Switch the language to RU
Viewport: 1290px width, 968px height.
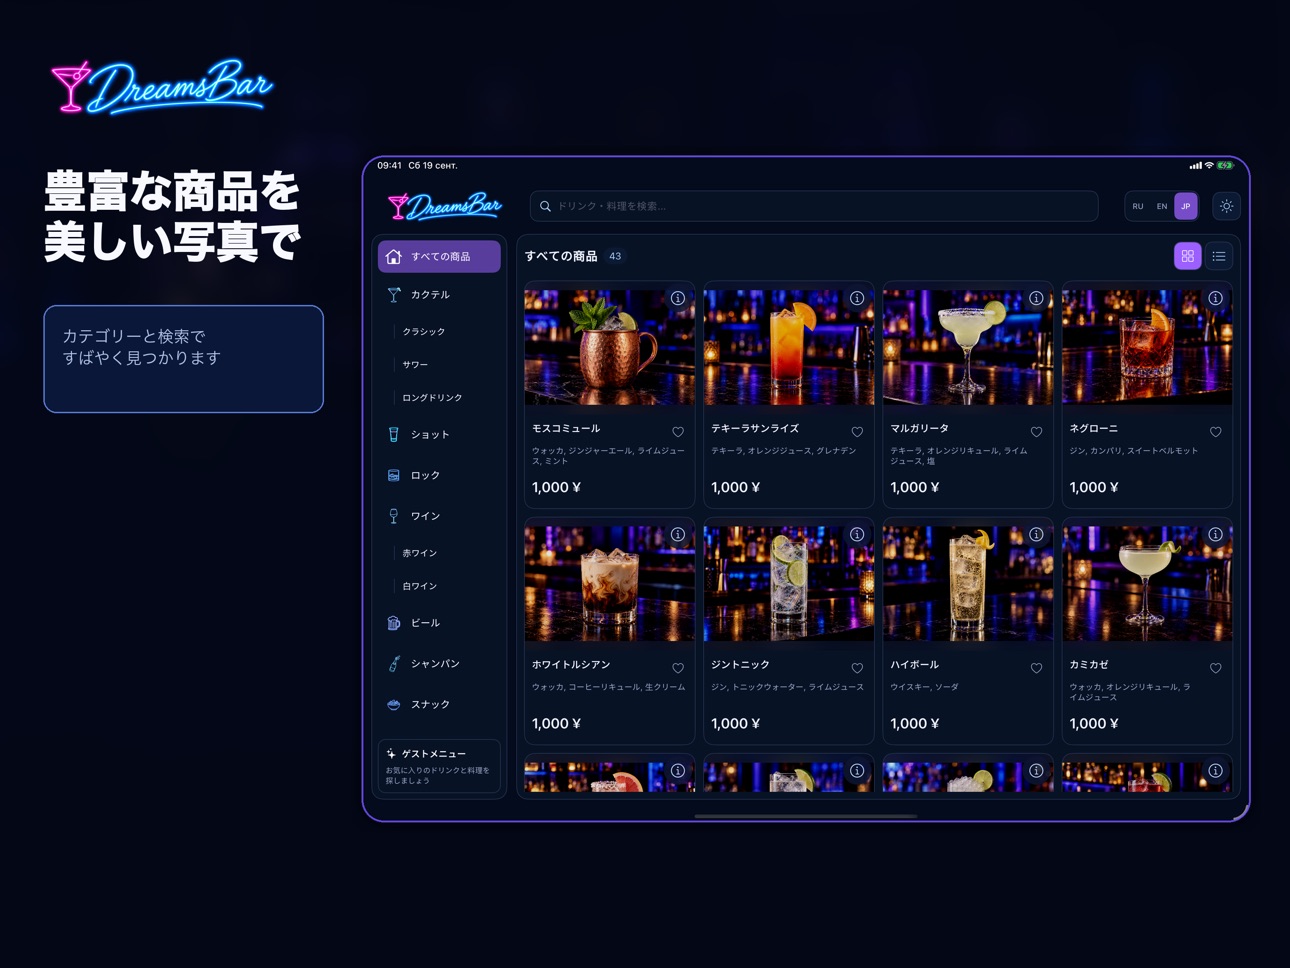(1138, 206)
